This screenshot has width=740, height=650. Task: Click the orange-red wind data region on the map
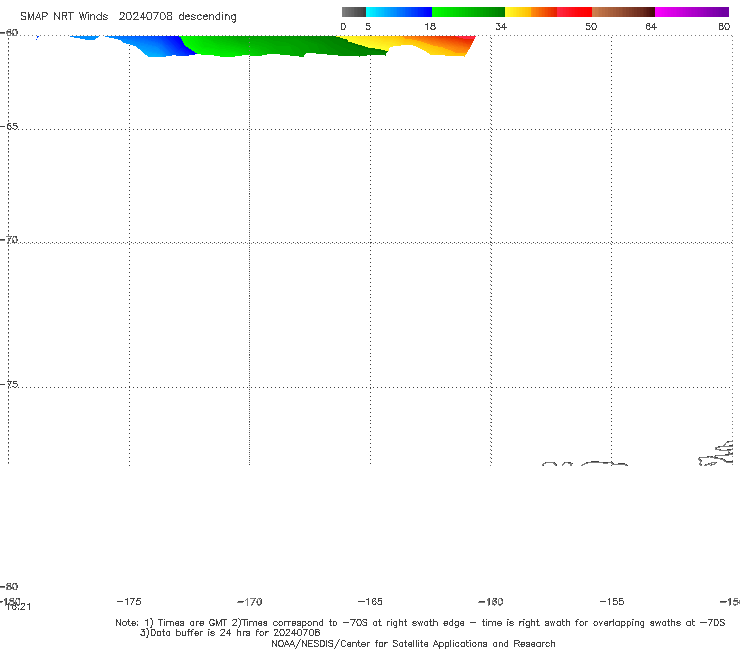pos(439,45)
